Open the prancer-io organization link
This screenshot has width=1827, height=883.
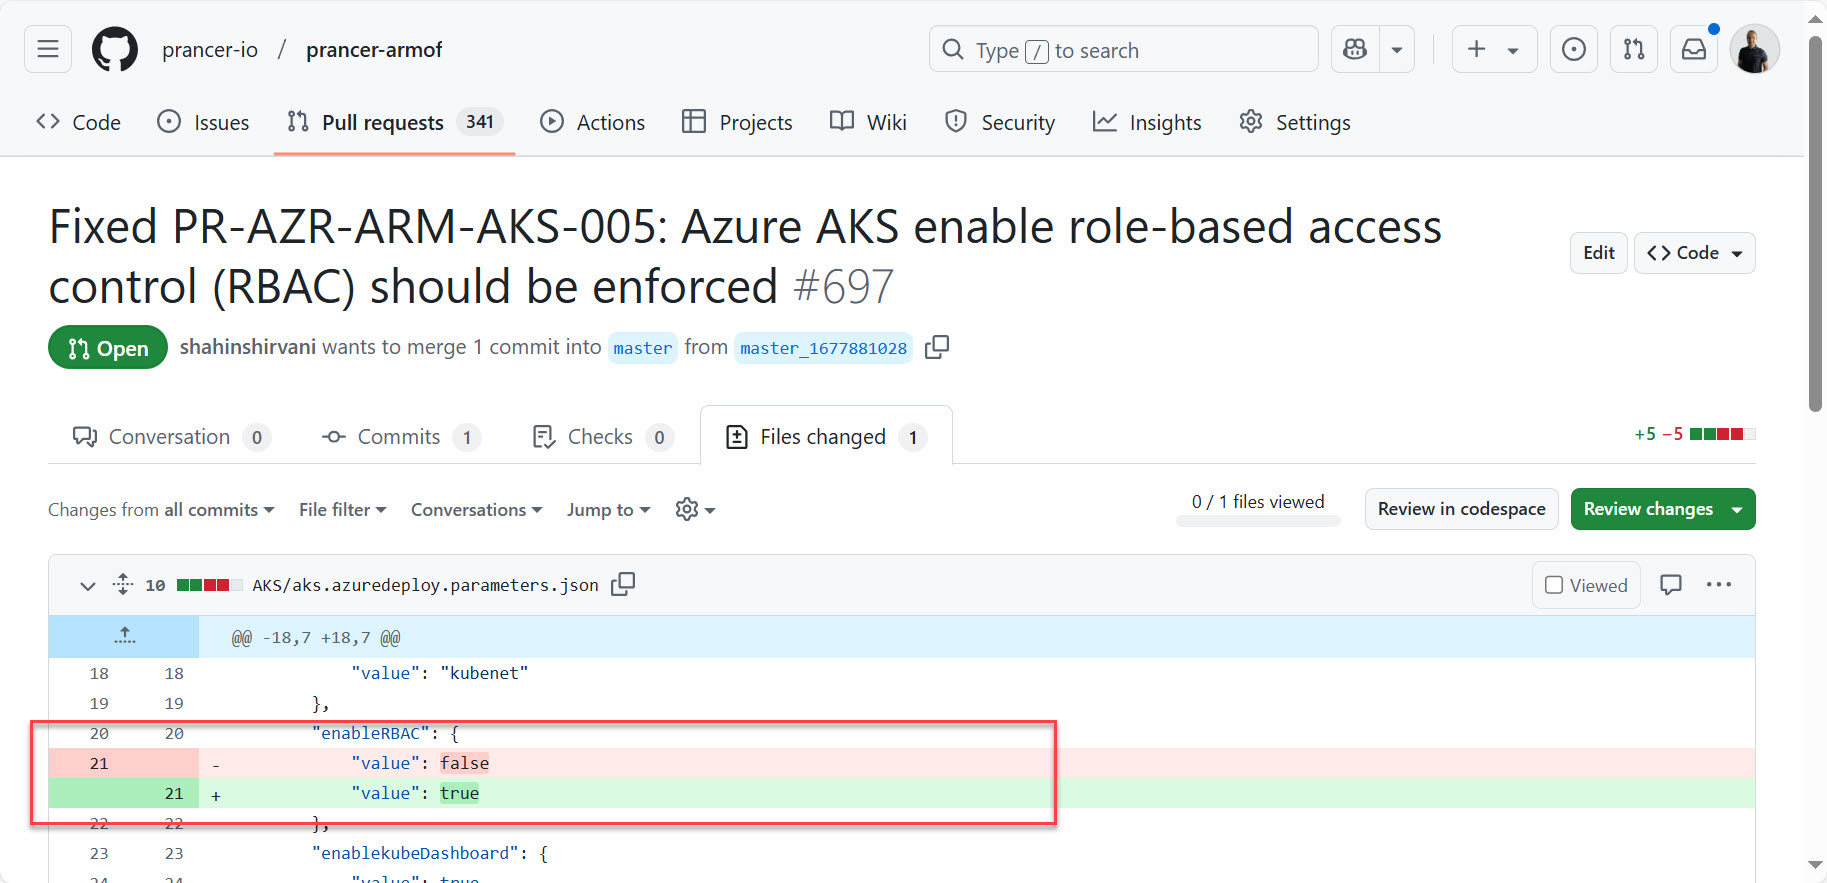click(210, 50)
